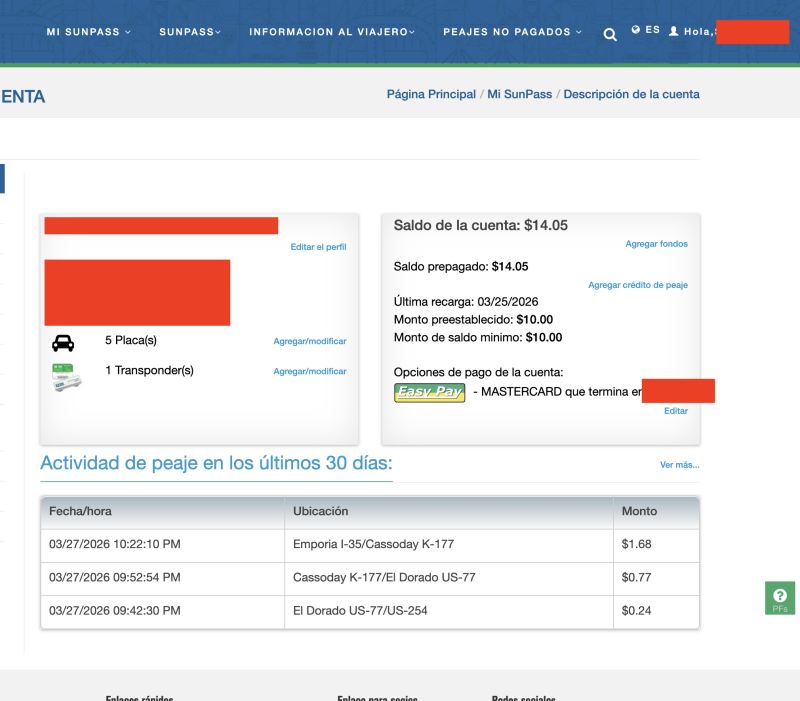This screenshot has height=701, width=800.
Task: Click the user profile icon
Action: point(674,31)
